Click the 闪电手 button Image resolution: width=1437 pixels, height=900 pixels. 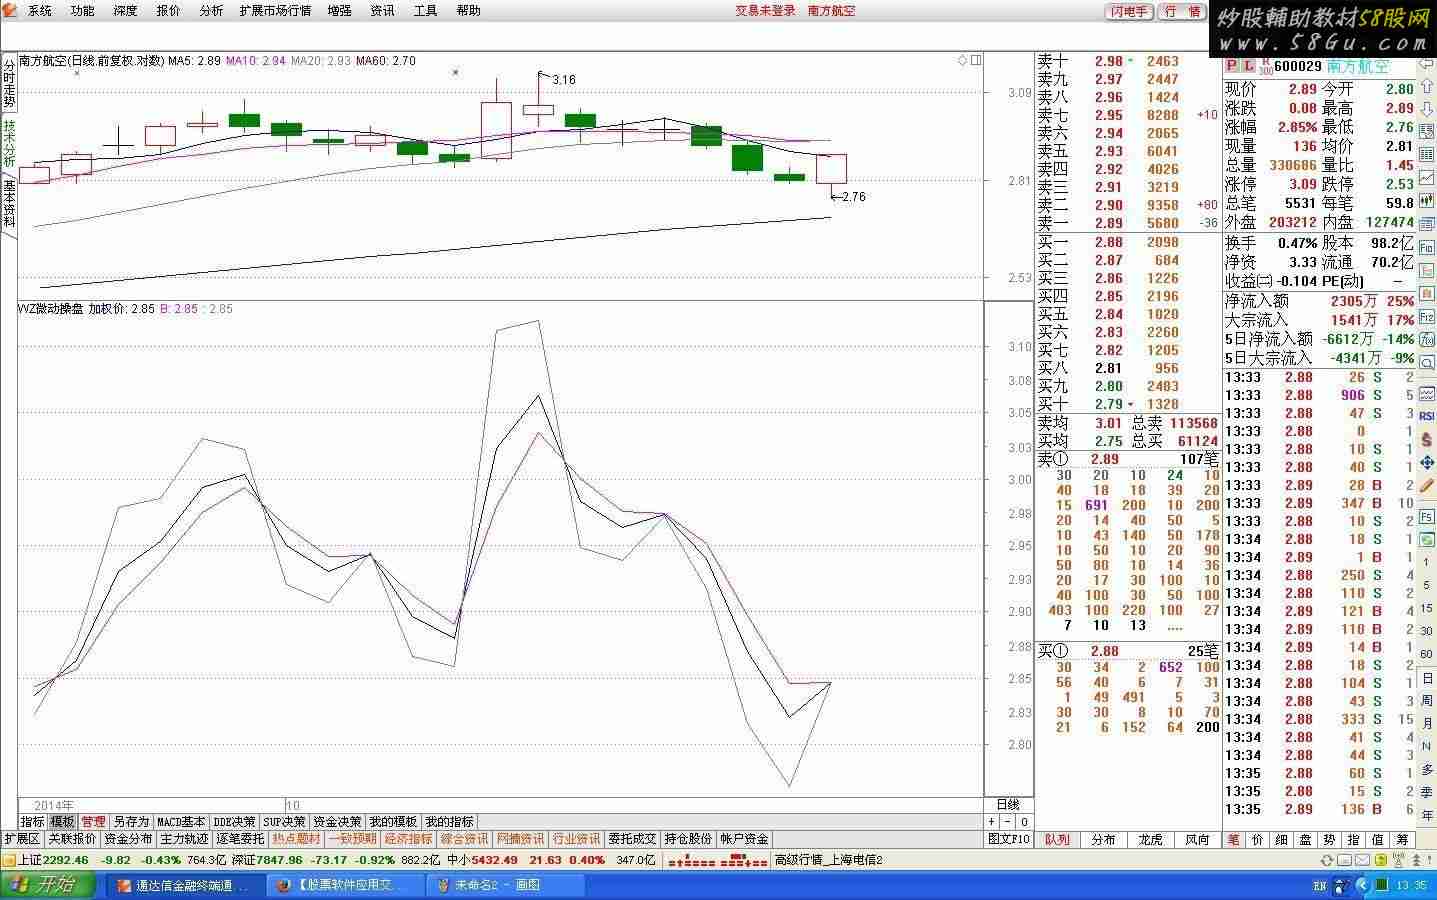click(x=1129, y=11)
